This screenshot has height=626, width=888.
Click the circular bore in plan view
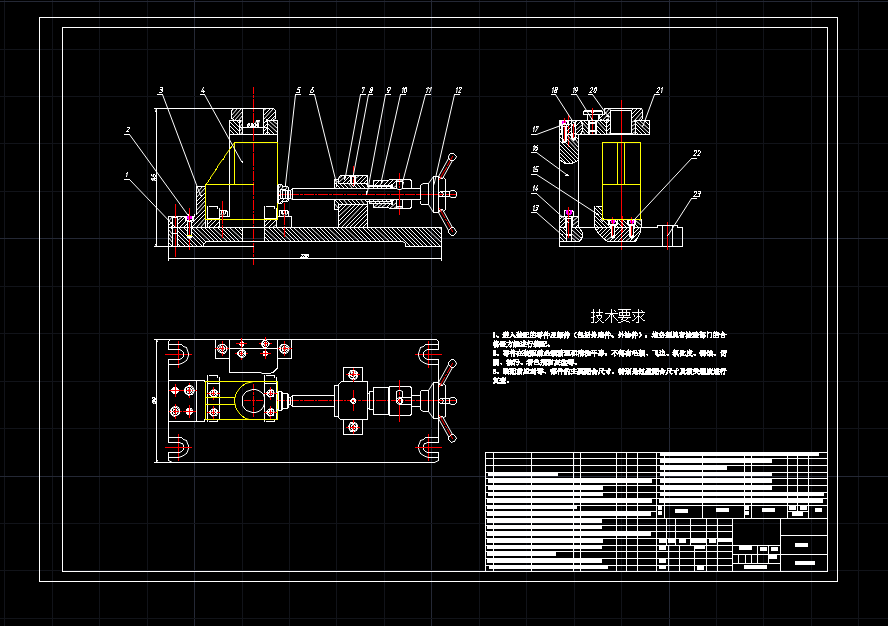point(255,400)
